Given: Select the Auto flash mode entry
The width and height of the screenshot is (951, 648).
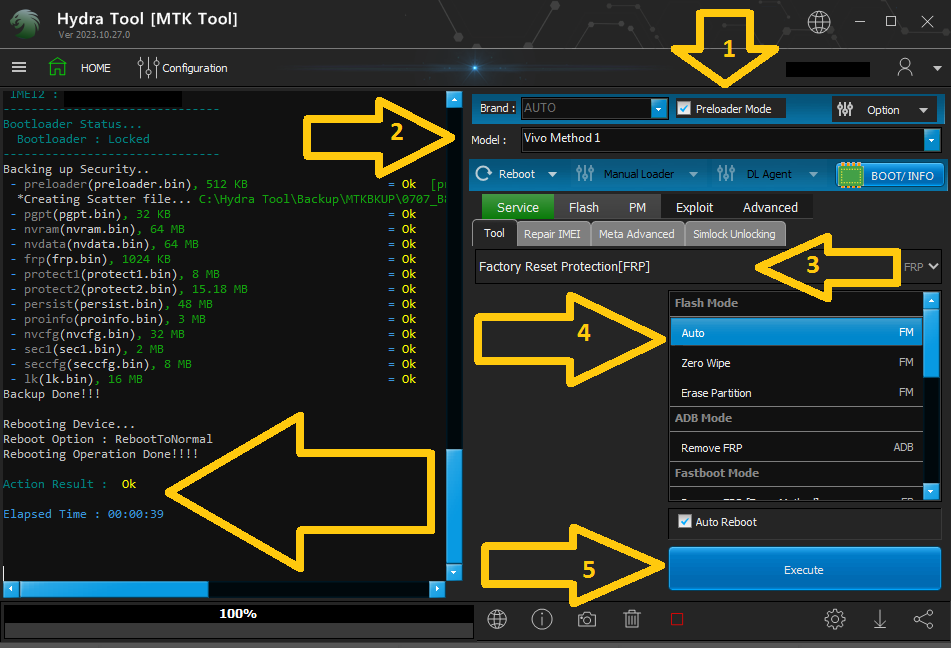Looking at the screenshot, I should coord(796,332).
